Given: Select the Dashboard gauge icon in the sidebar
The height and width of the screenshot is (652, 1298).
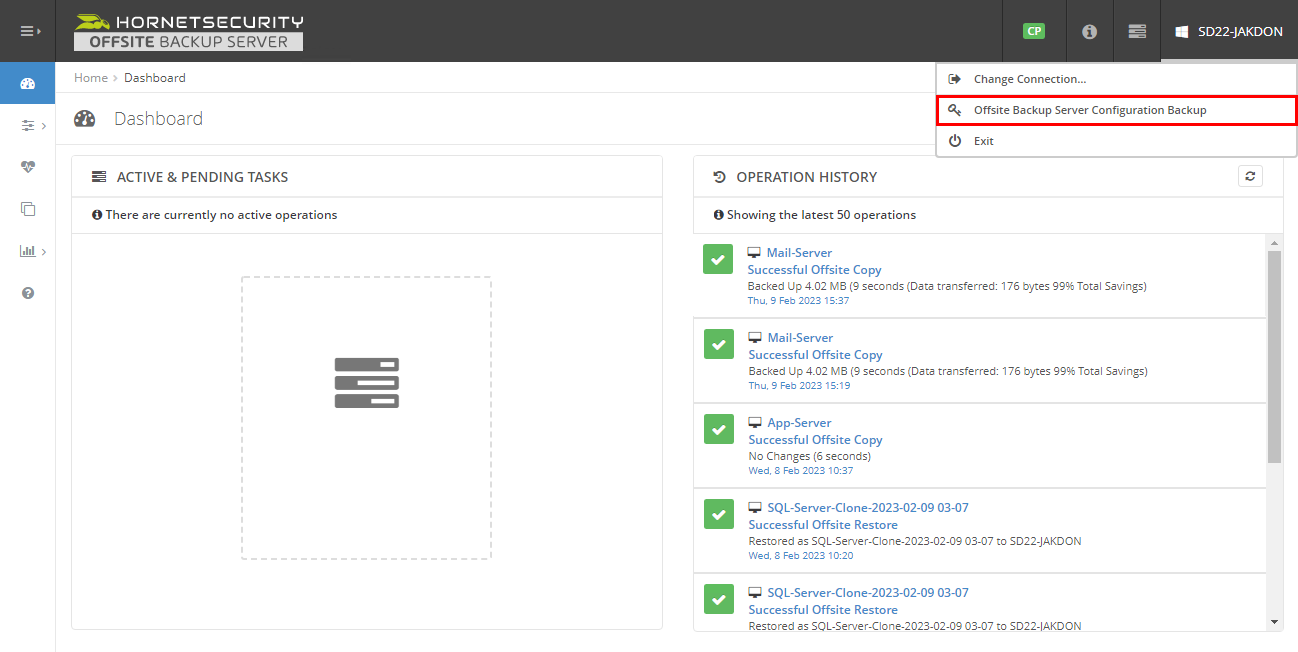Looking at the screenshot, I should pos(27,83).
